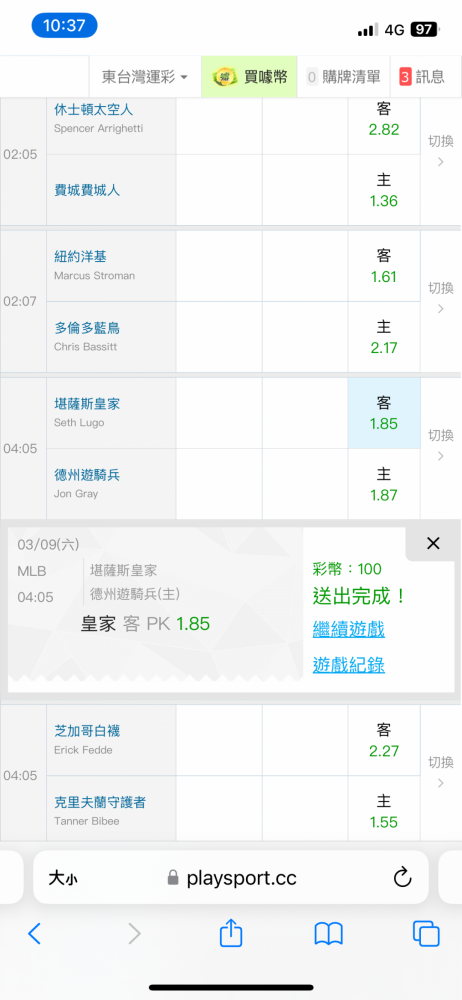Select 德州遊騎兵 主 1.87 odds

click(x=384, y=485)
